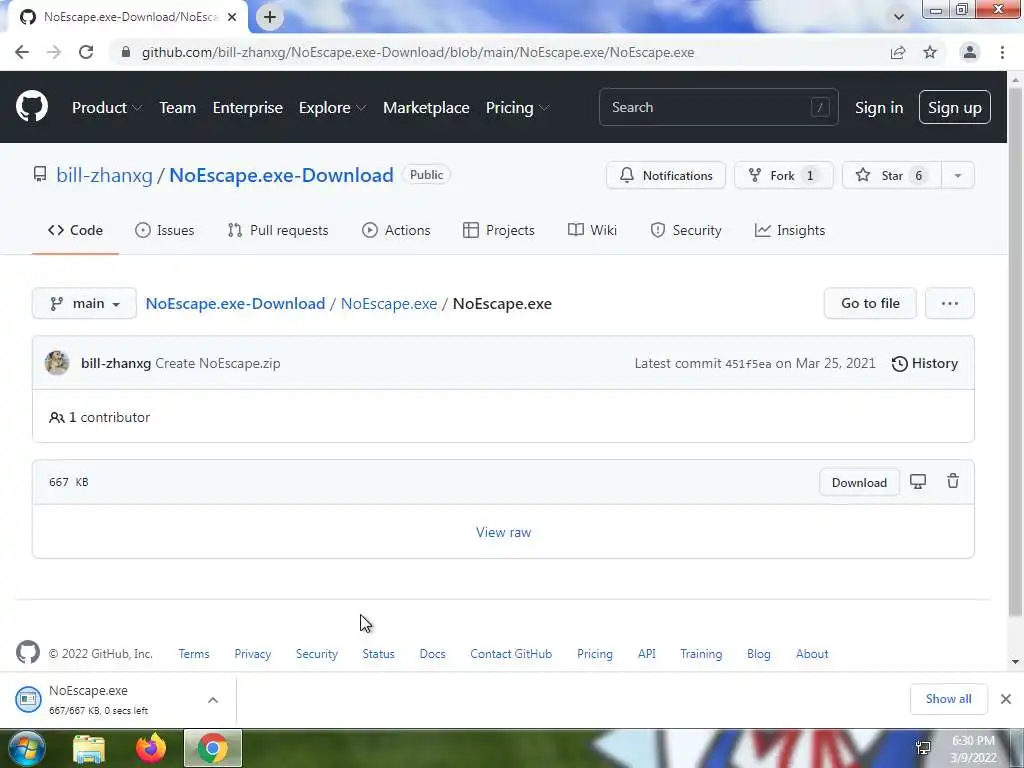This screenshot has width=1024, height=768.
Task: Click the browser address bar URL
Action: [418, 52]
